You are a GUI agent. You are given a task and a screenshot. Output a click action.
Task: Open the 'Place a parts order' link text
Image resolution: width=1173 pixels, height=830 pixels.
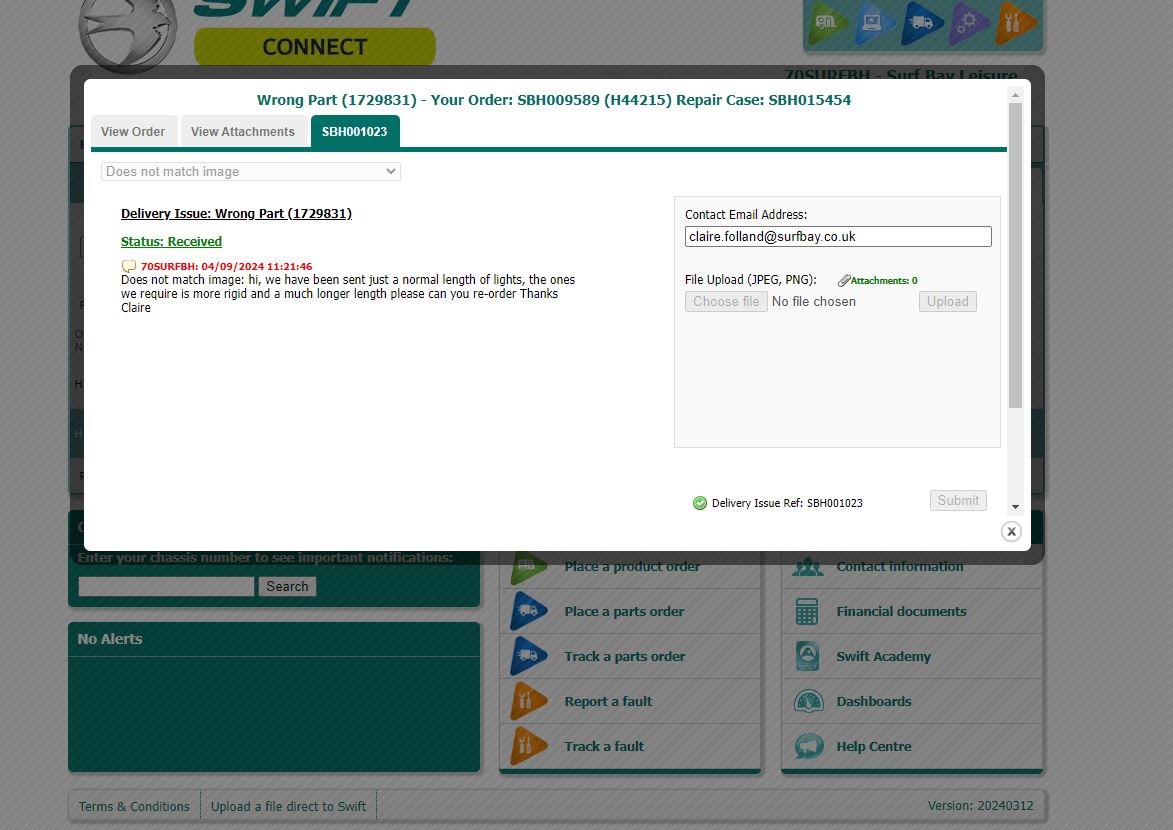pos(624,611)
